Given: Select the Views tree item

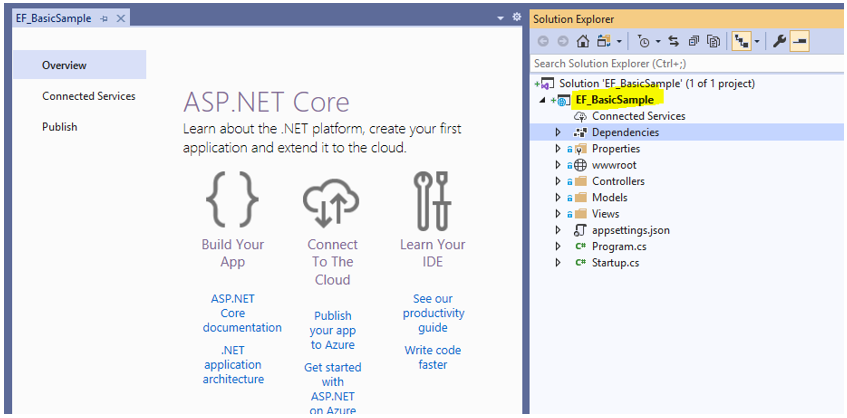Looking at the screenshot, I should [606, 214].
